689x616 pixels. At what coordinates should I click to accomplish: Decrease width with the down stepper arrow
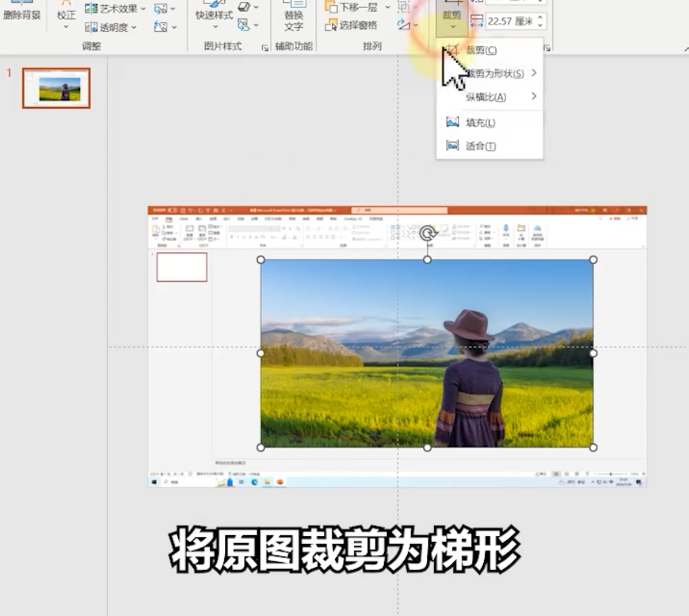click(x=540, y=25)
